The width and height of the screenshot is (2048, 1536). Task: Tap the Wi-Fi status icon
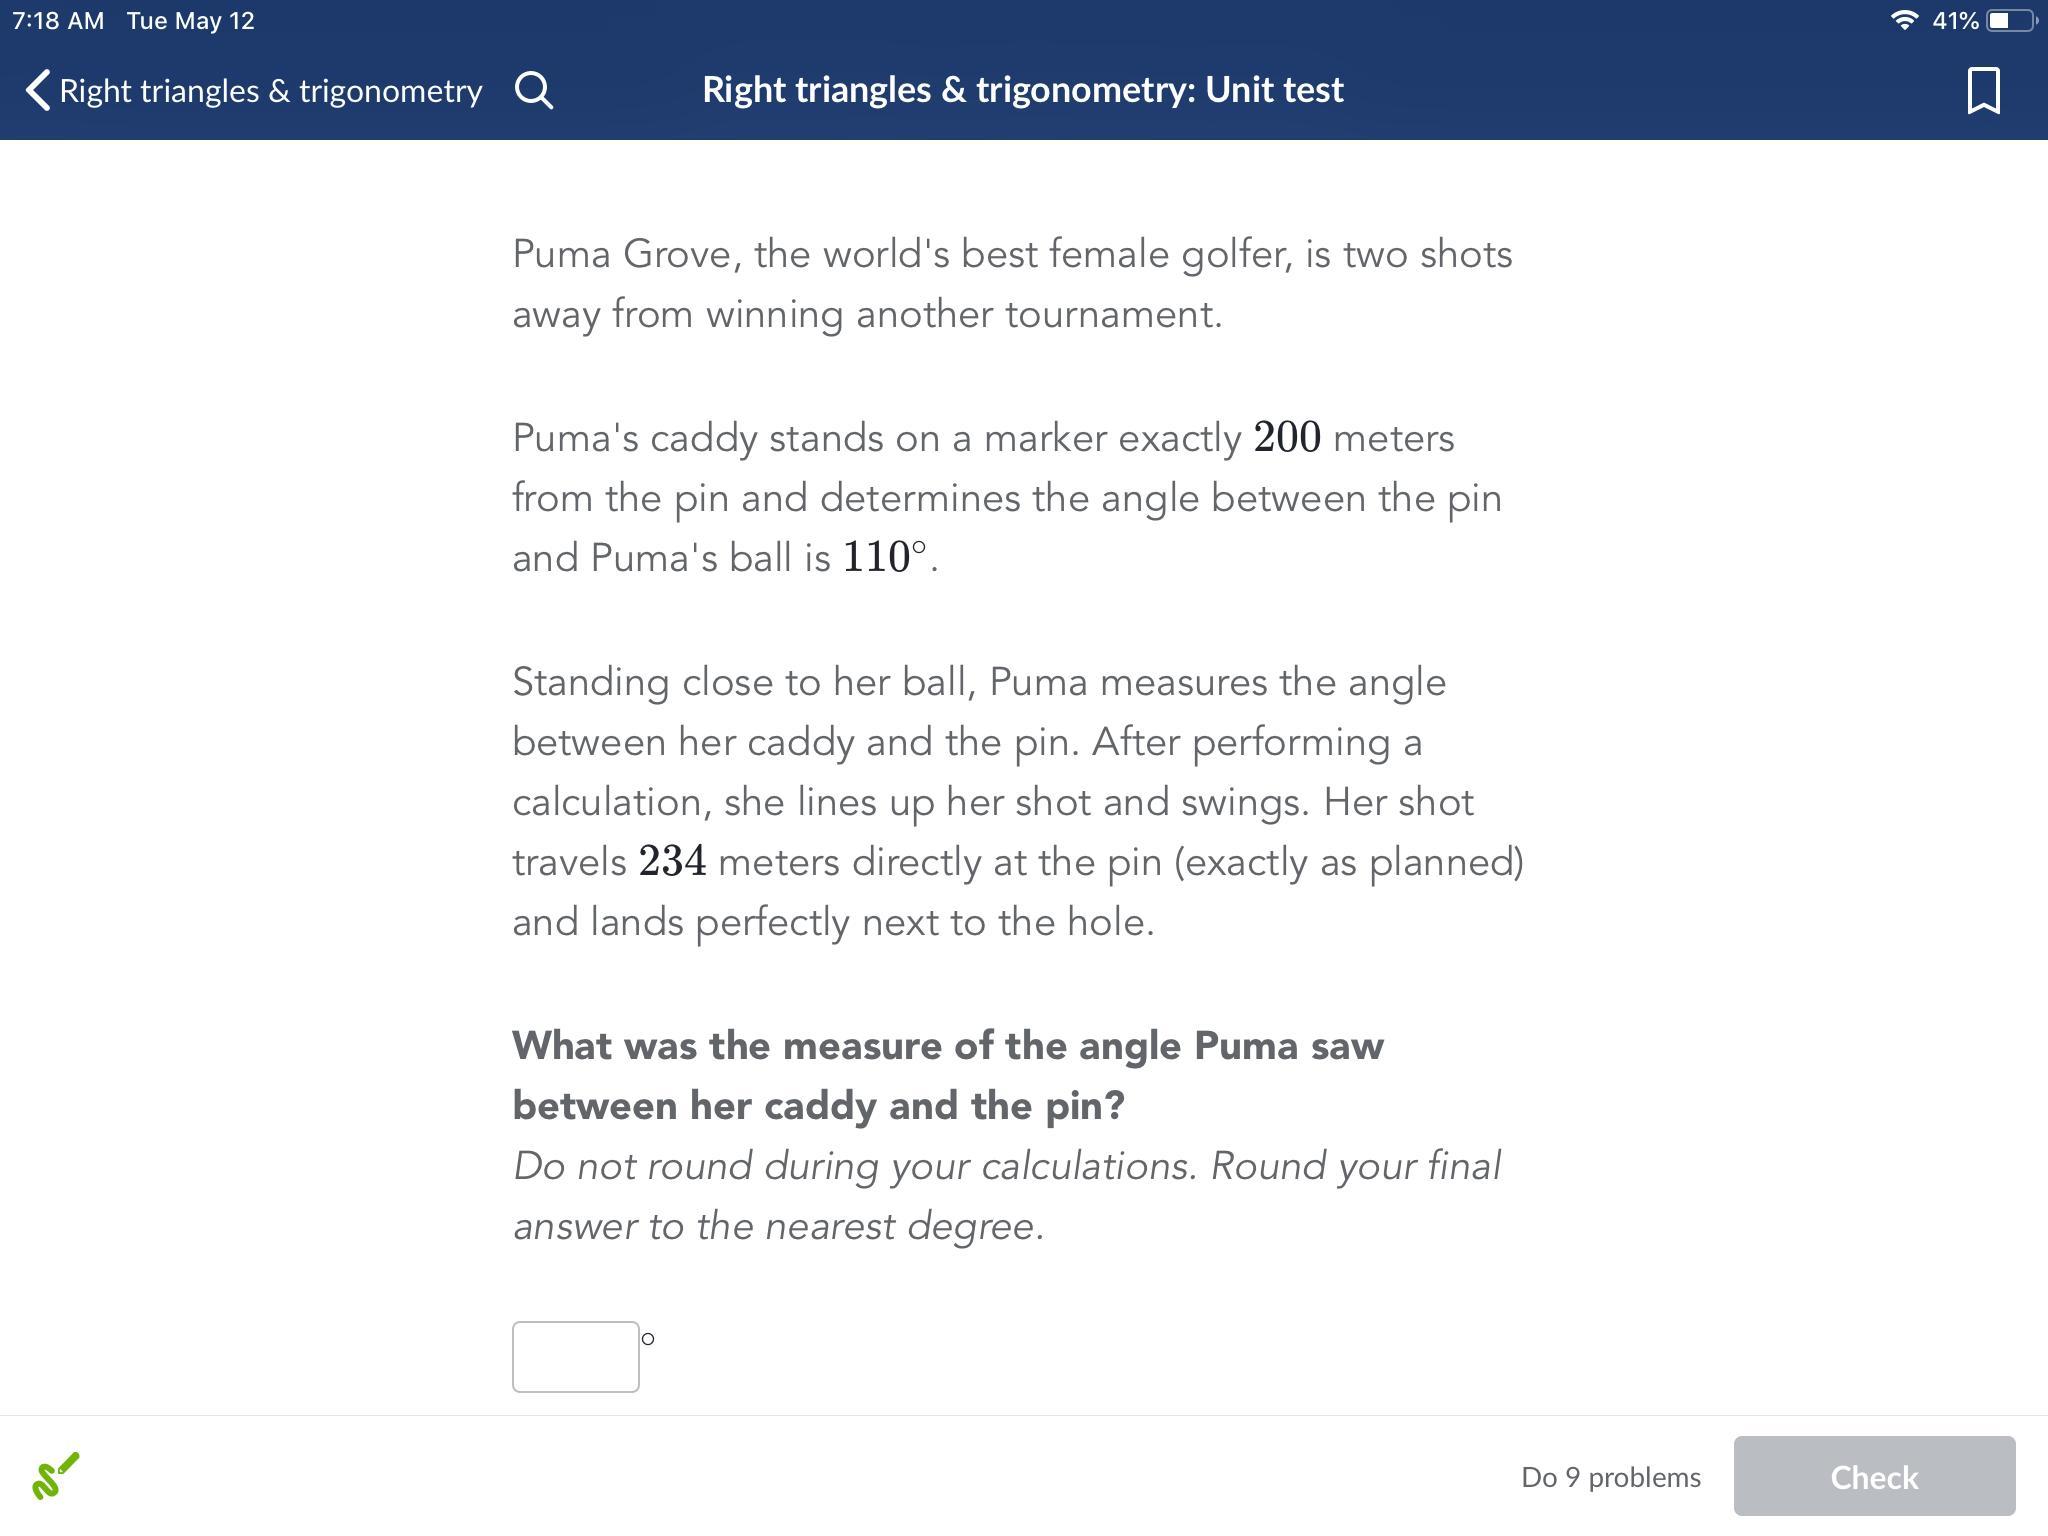coord(1904,20)
